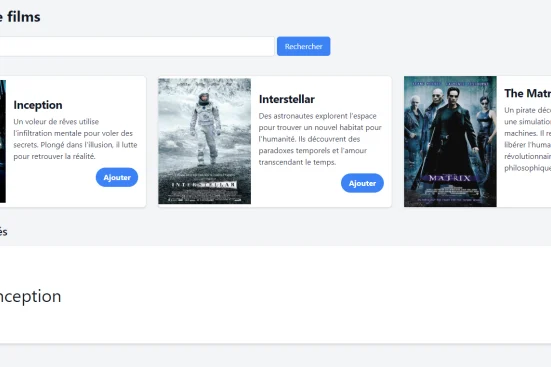Screen dimensions: 551x367
Task: Click the MATRIX logo on the poster
Action: click(449, 178)
